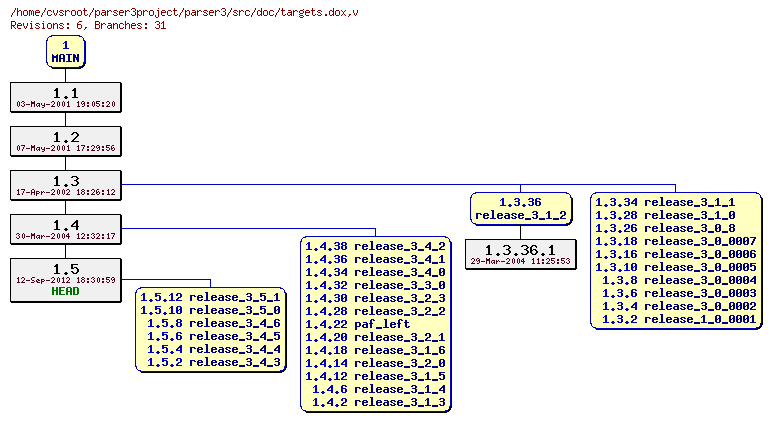This screenshot has height=421, width=771.
Task: Click branch 1.3.28 release_3_1_0
Action: [665, 215]
